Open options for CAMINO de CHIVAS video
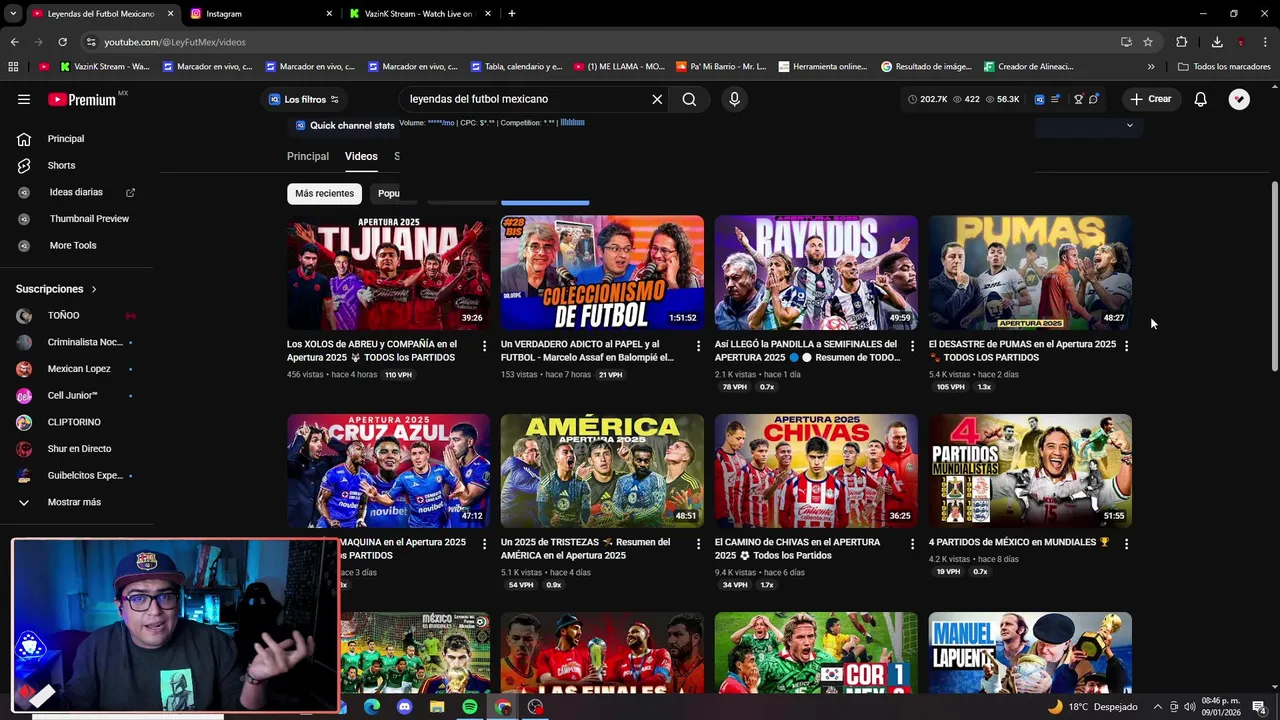The image size is (1280, 720). (912, 544)
